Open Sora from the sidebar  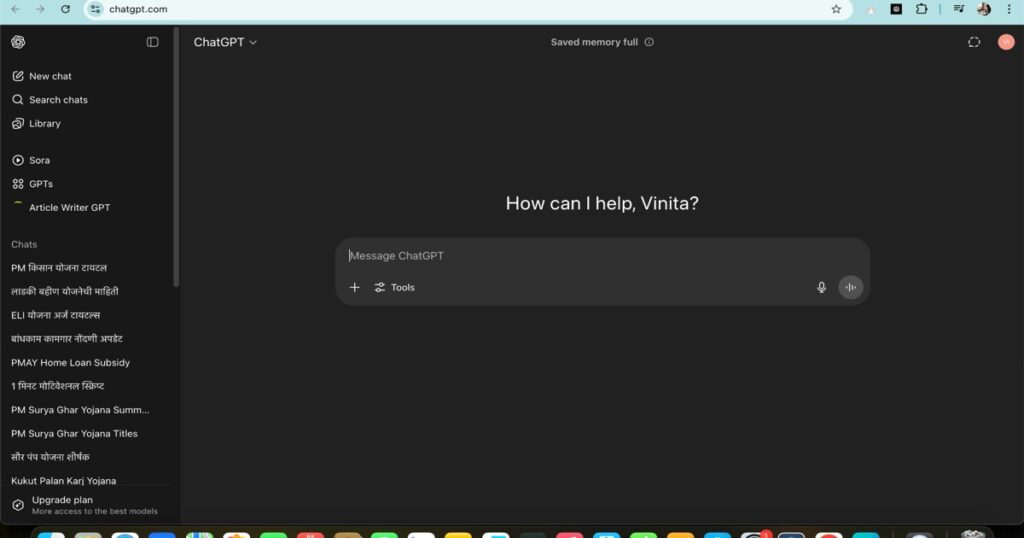(x=31, y=160)
